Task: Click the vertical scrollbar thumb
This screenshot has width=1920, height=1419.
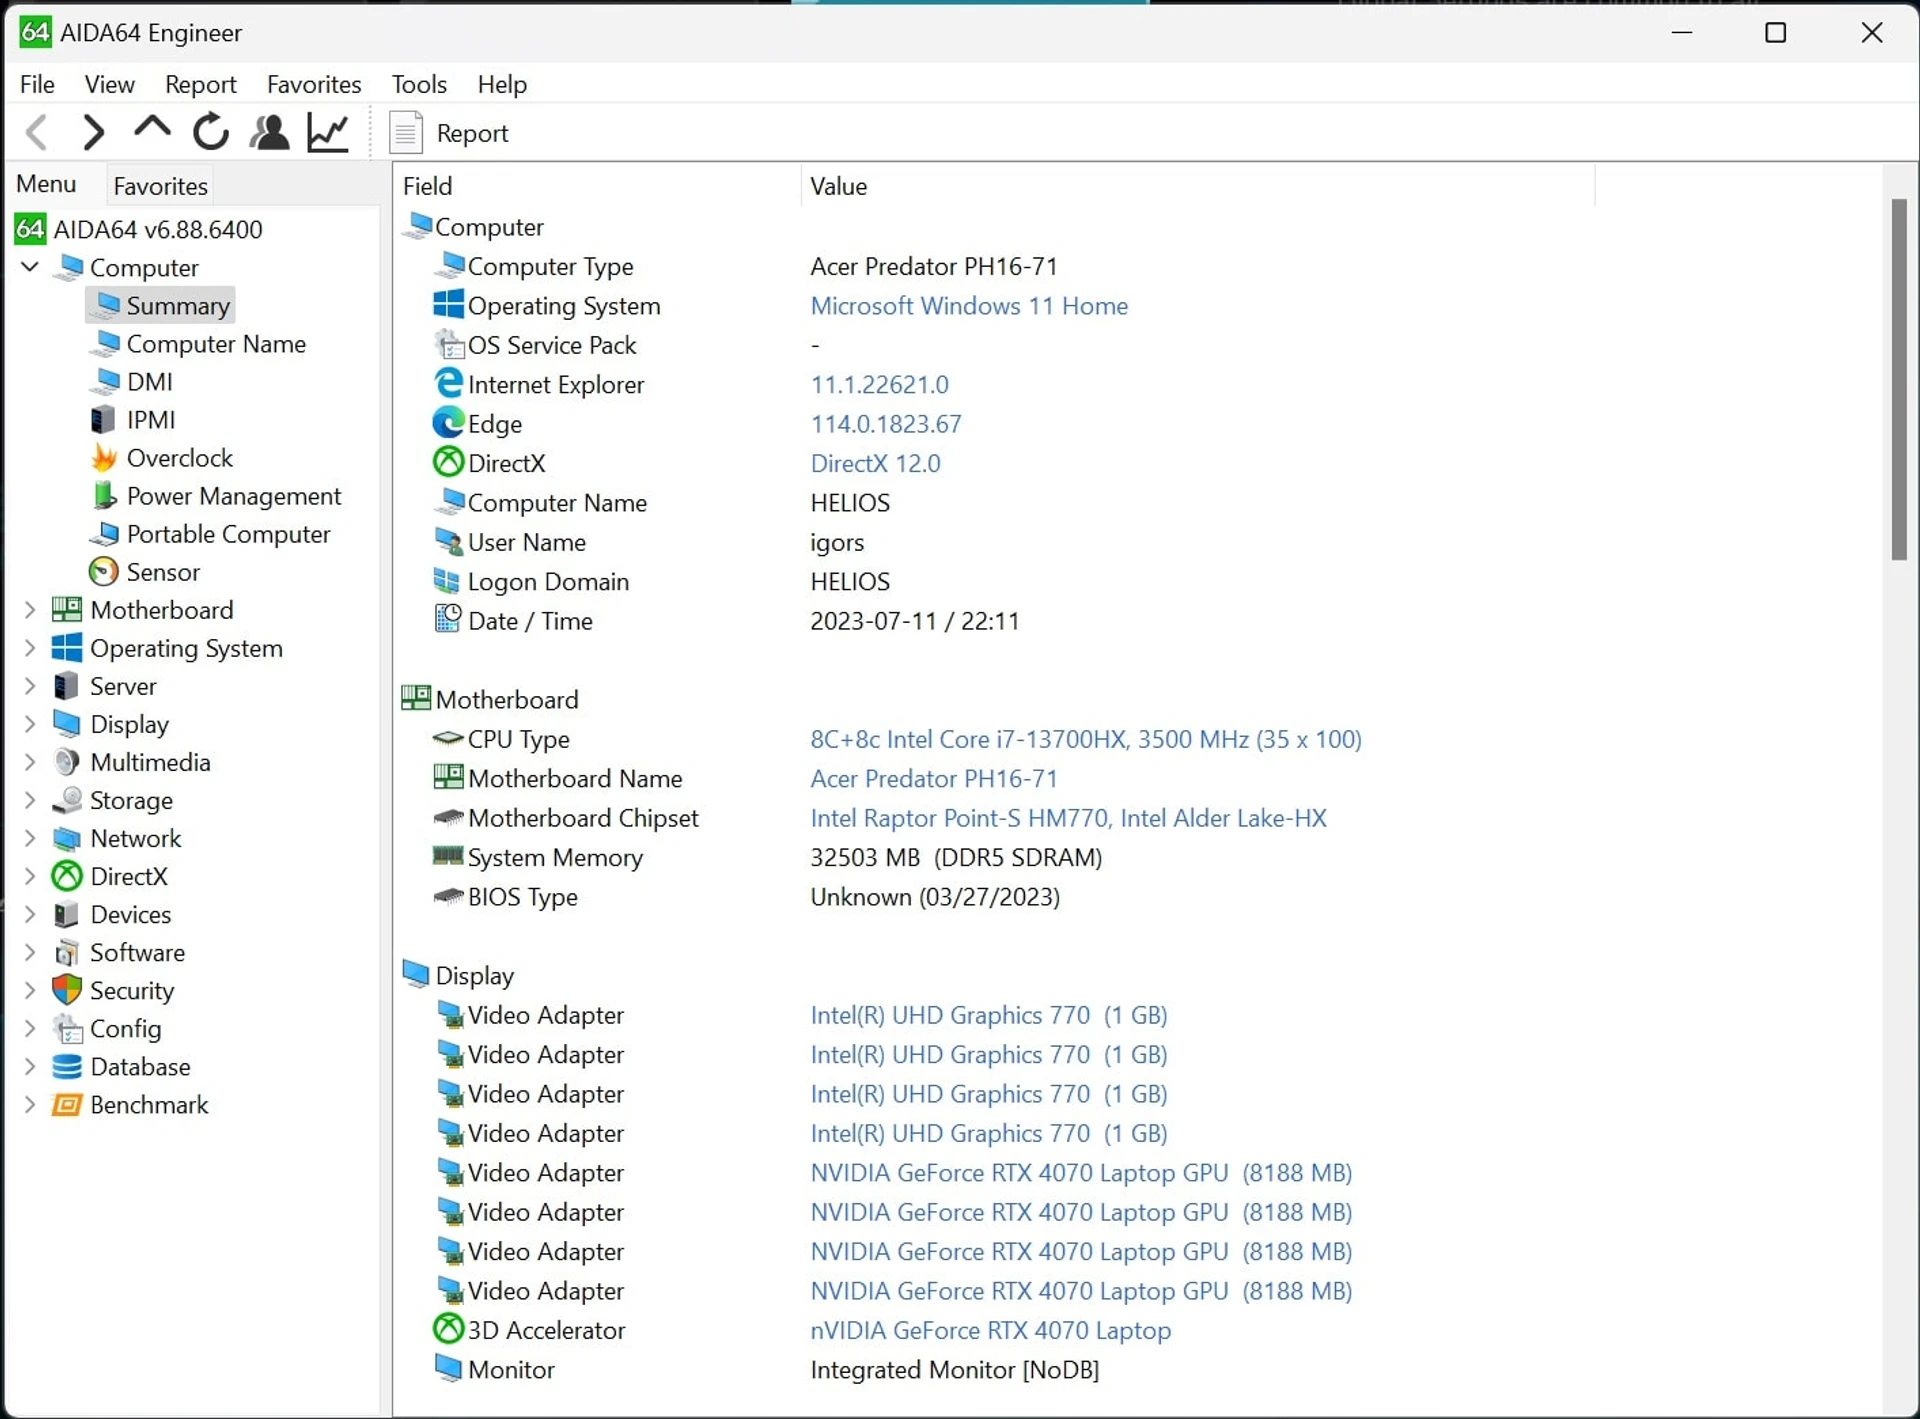Action: pyautogui.click(x=1899, y=380)
